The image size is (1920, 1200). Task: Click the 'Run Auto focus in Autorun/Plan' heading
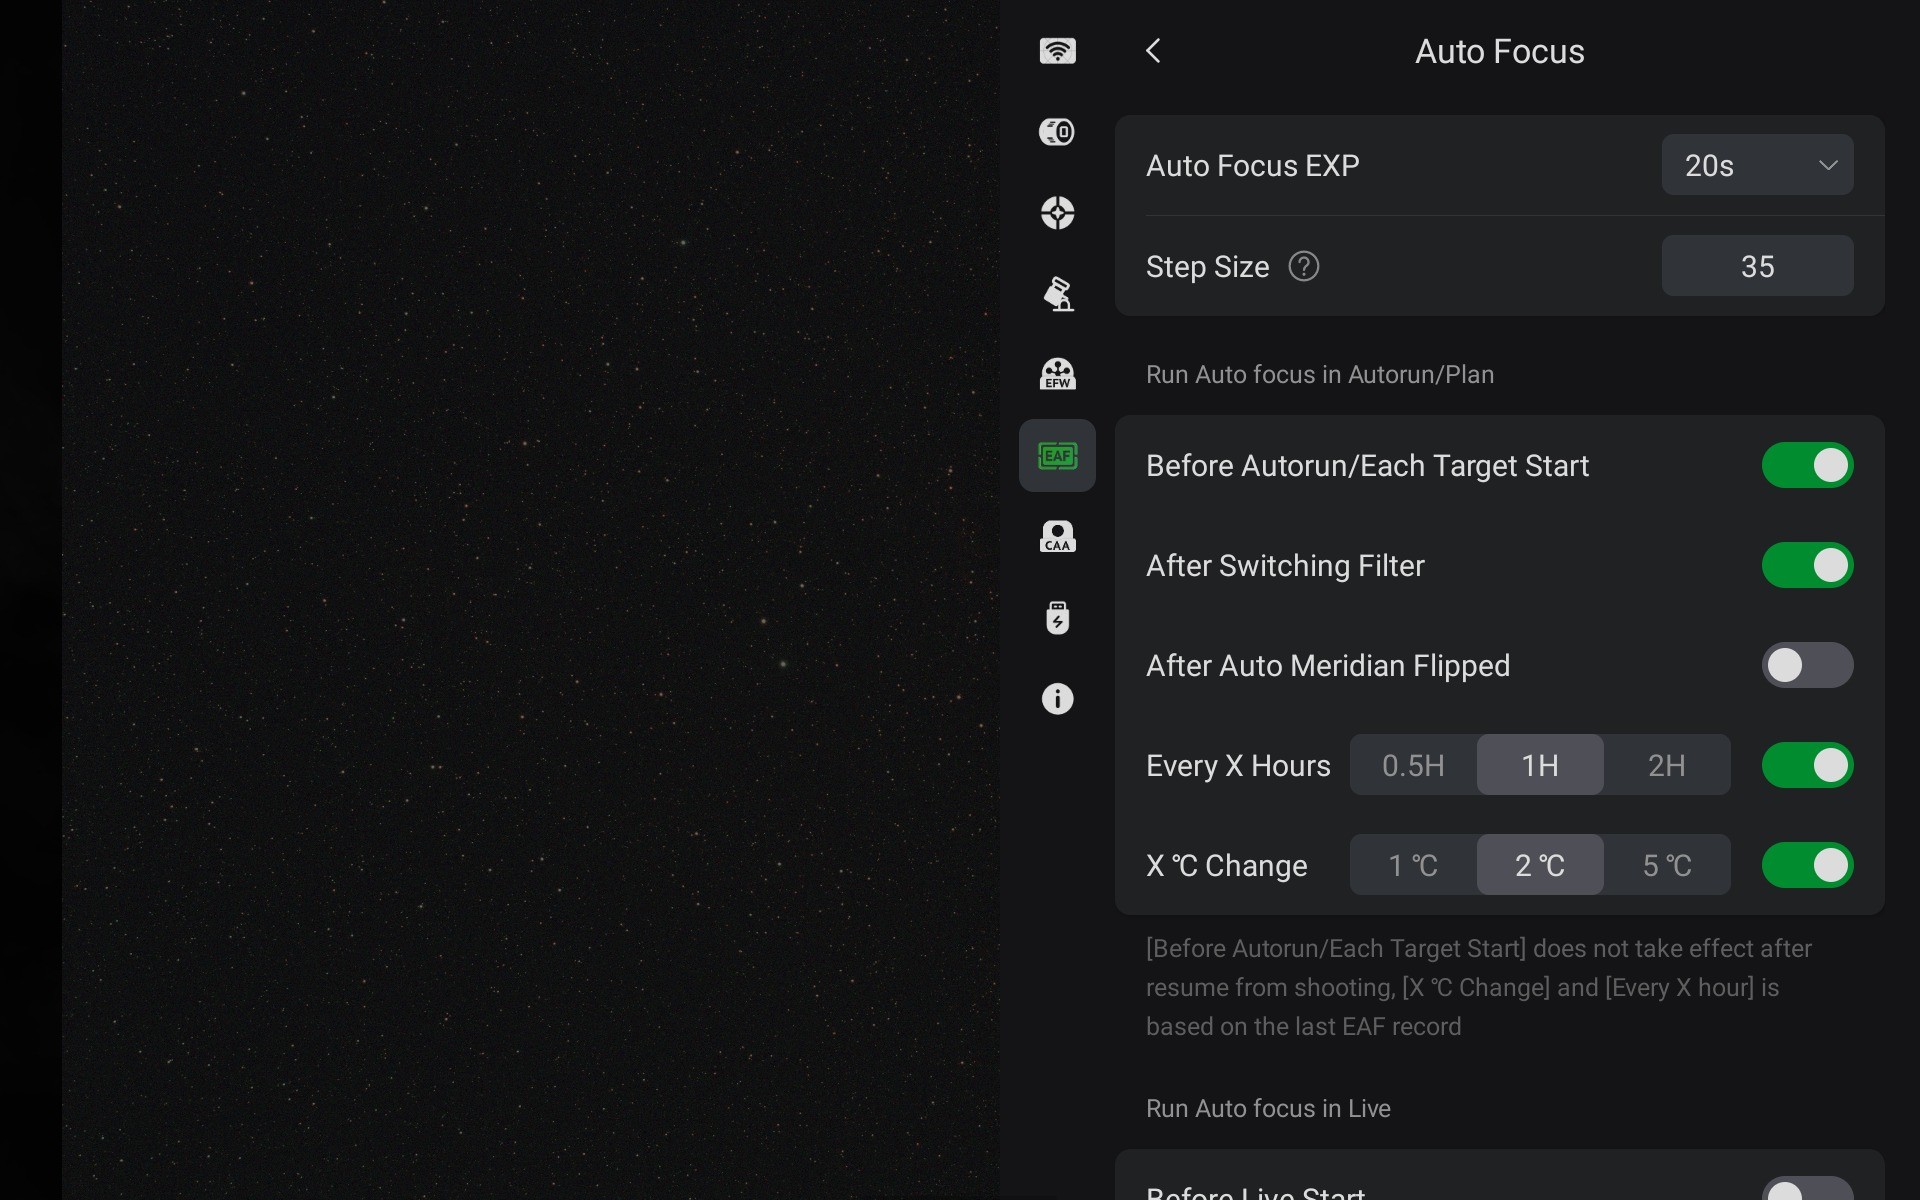coord(1320,374)
